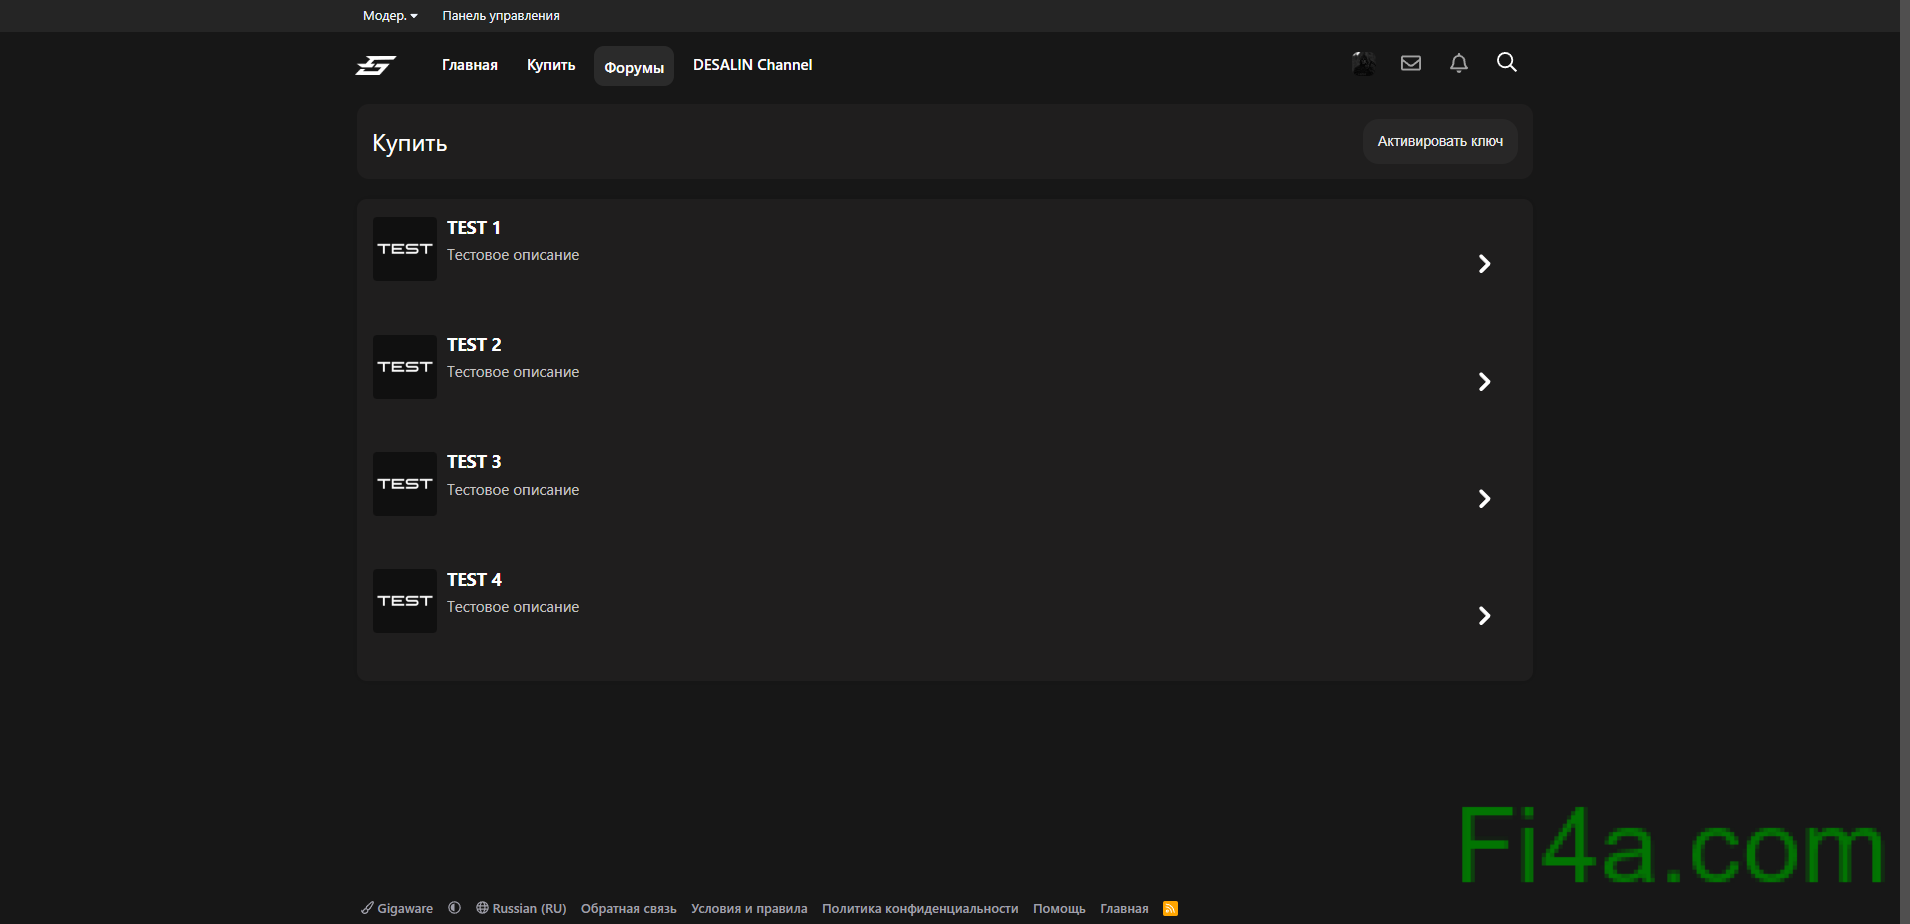Show alerts via the bell icon
The width and height of the screenshot is (1910, 924).
tap(1459, 64)
